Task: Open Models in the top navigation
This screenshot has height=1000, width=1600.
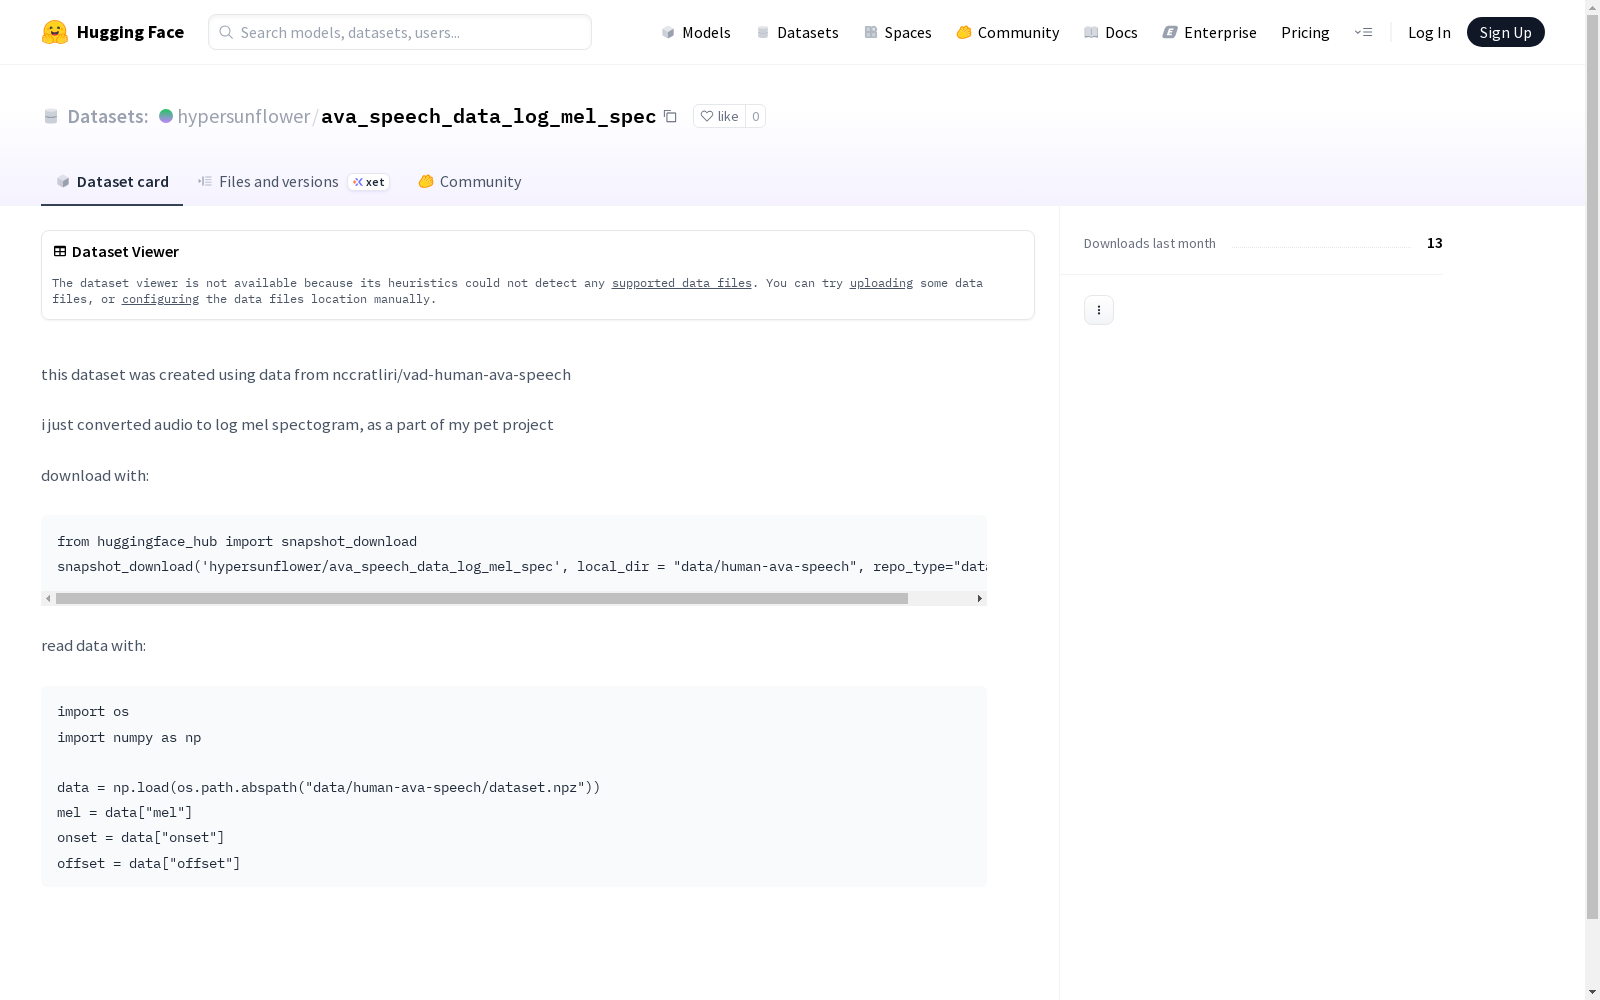Action: click(x=696, y=32)
